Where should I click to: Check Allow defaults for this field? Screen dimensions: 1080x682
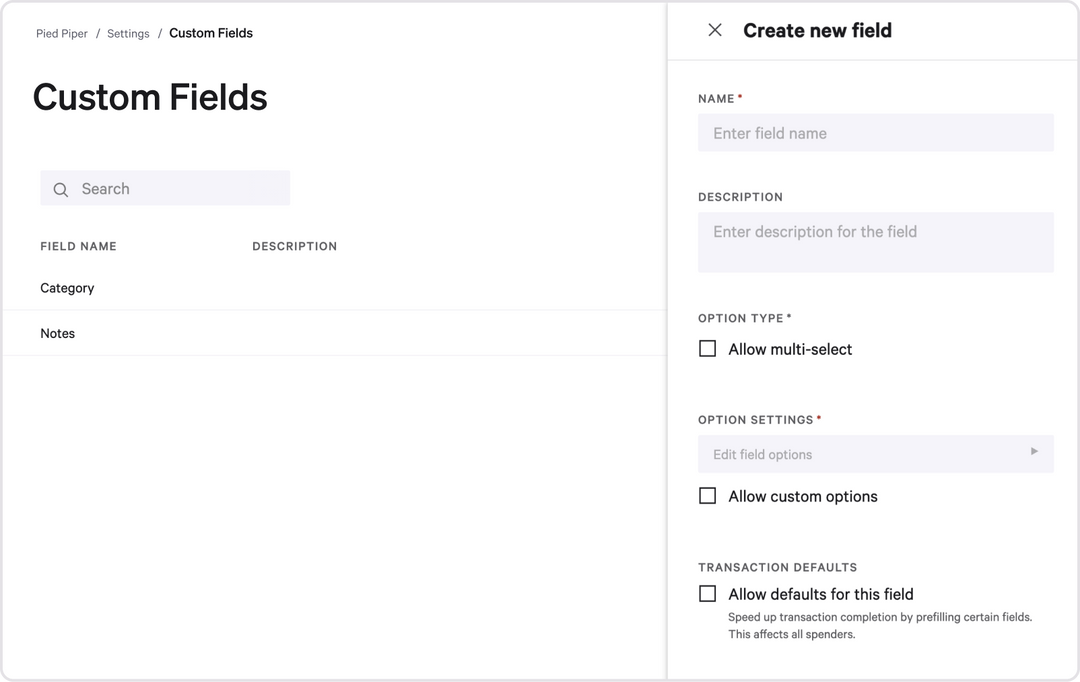[708, 594]
